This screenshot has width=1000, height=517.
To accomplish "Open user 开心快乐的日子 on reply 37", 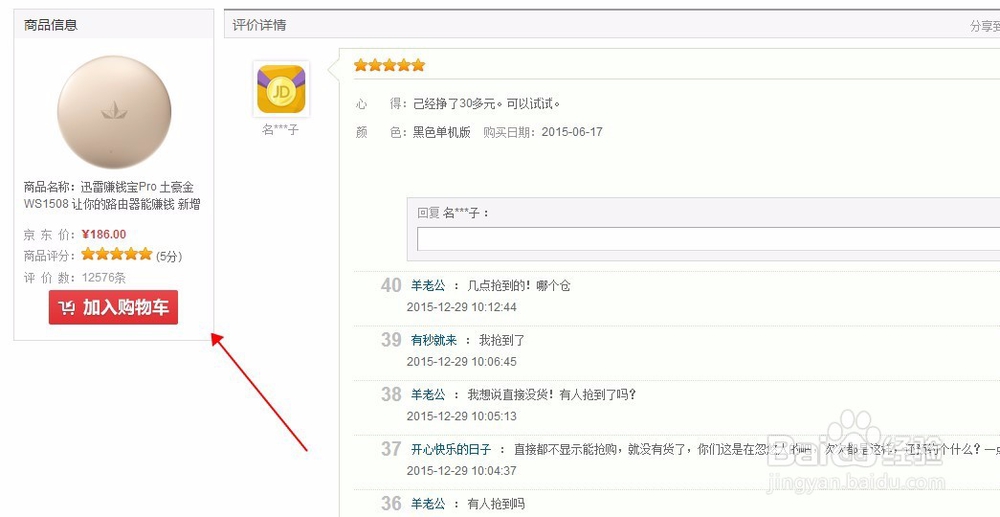I will pos(451,449).
